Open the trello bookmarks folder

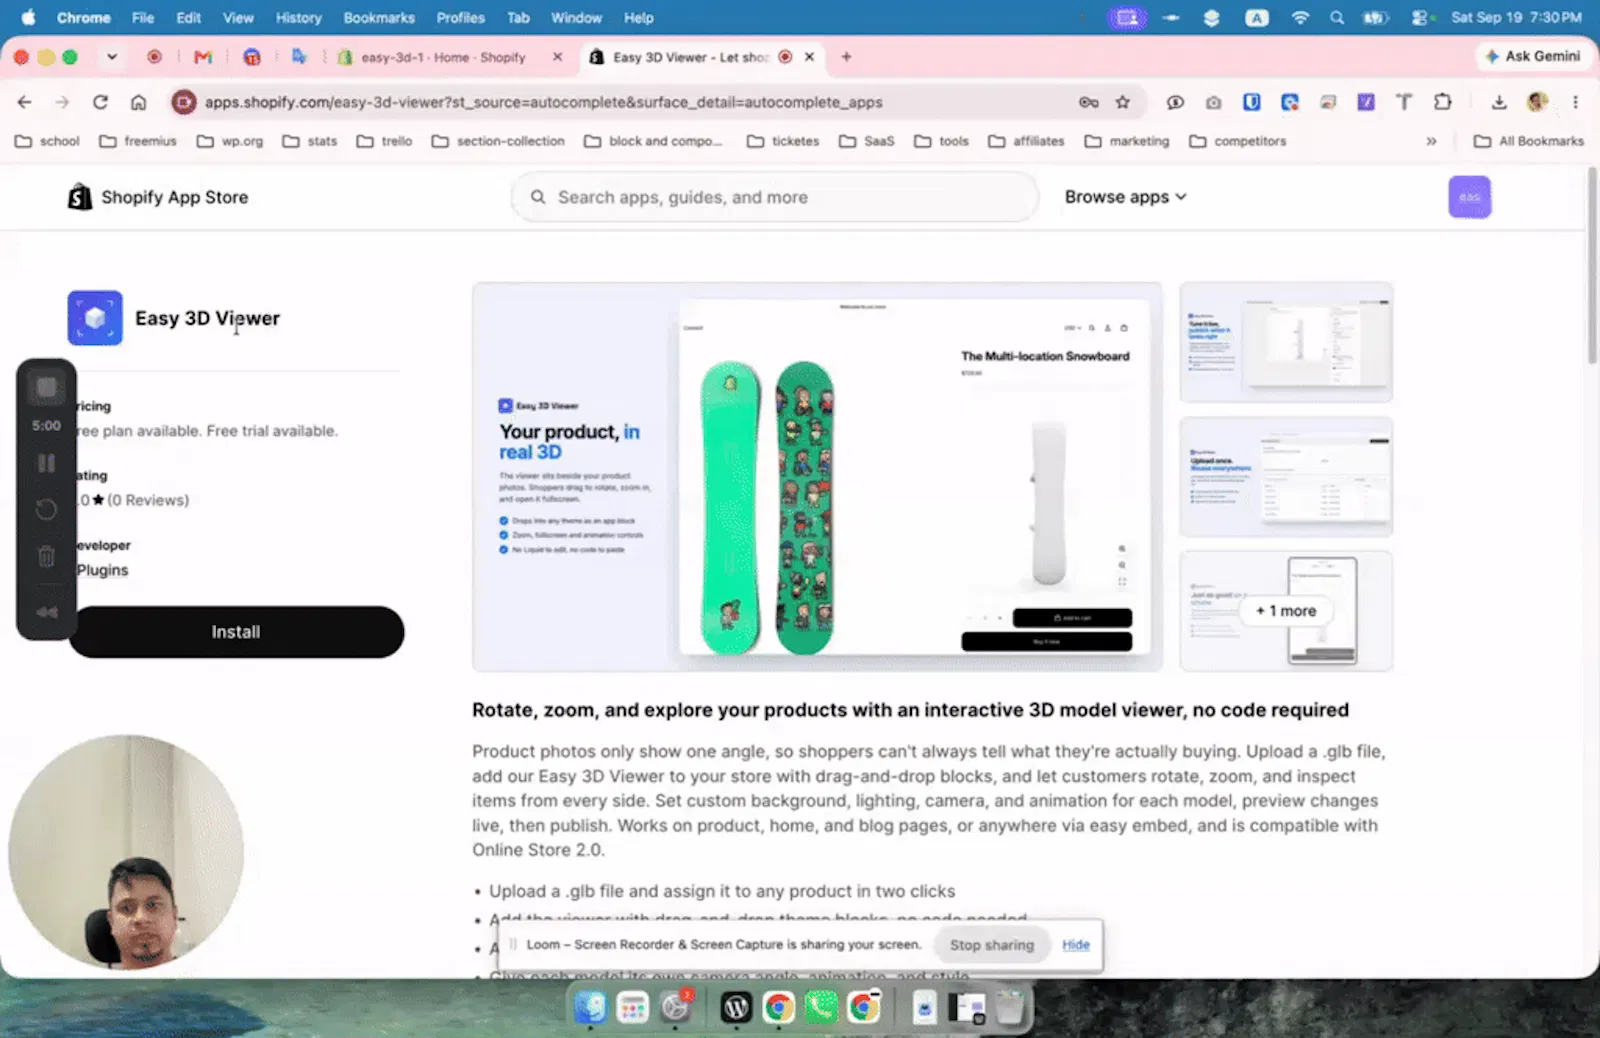(384, 141)
